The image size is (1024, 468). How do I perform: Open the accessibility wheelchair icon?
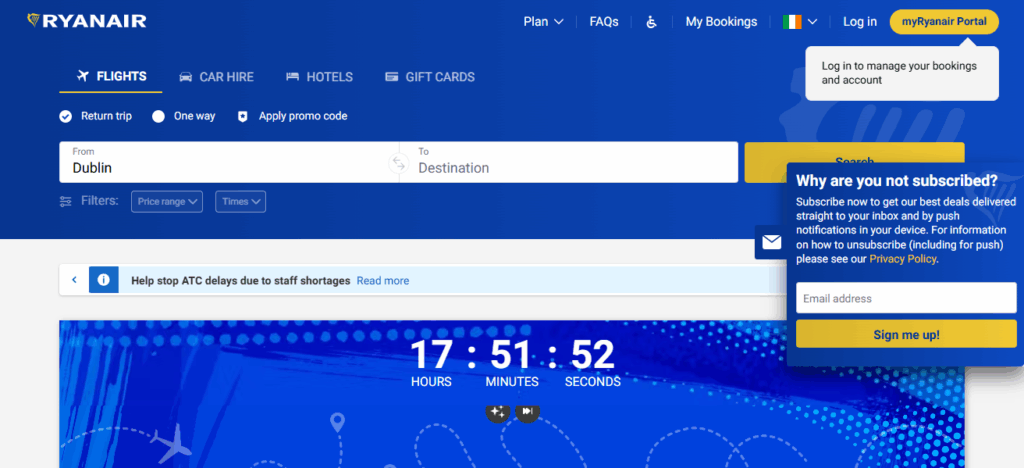click(651, 22)
